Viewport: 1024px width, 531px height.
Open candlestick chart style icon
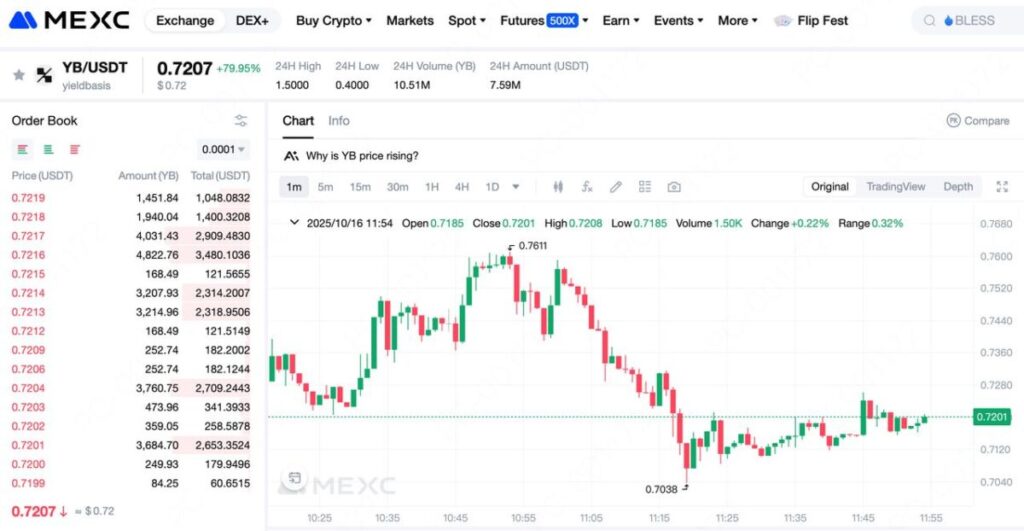(558, 186)
